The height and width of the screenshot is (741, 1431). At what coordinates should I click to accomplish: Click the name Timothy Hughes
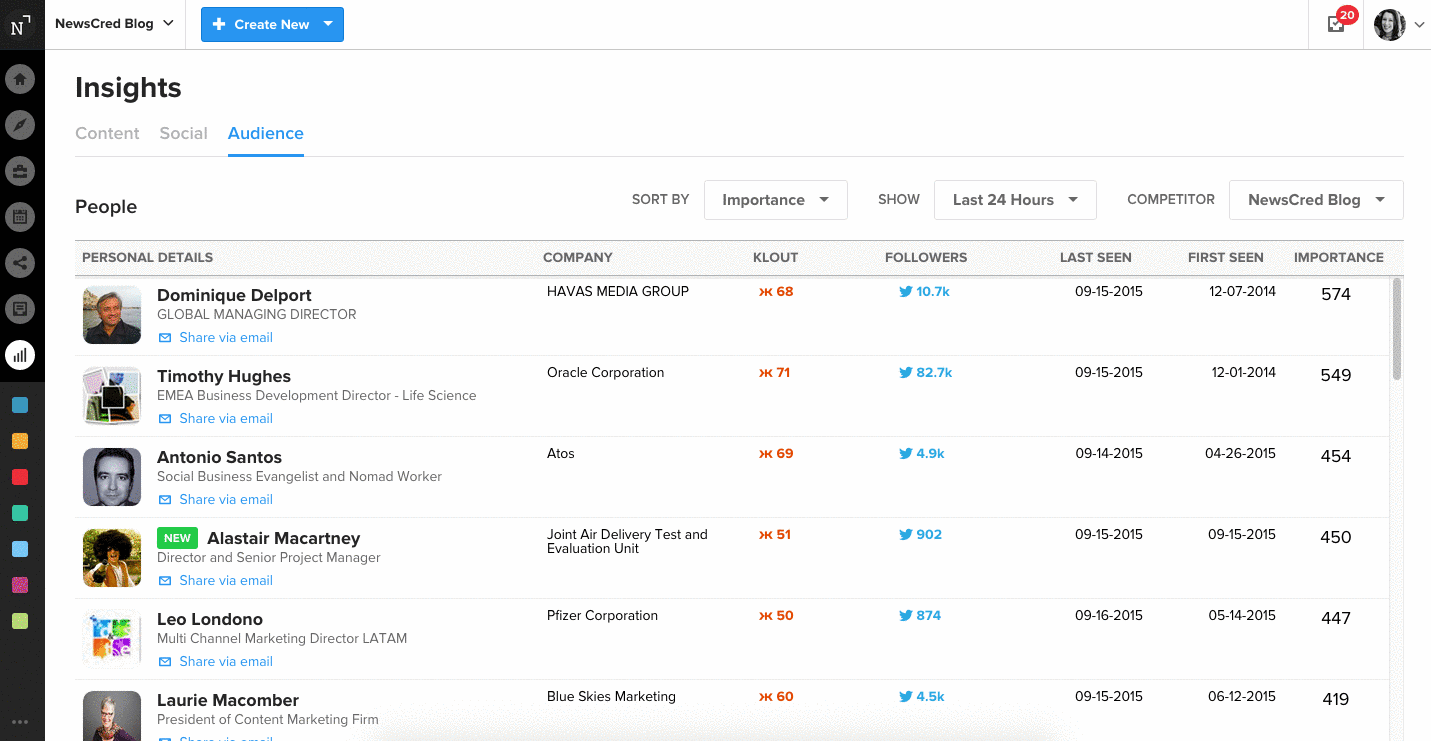tap(224, 376)
